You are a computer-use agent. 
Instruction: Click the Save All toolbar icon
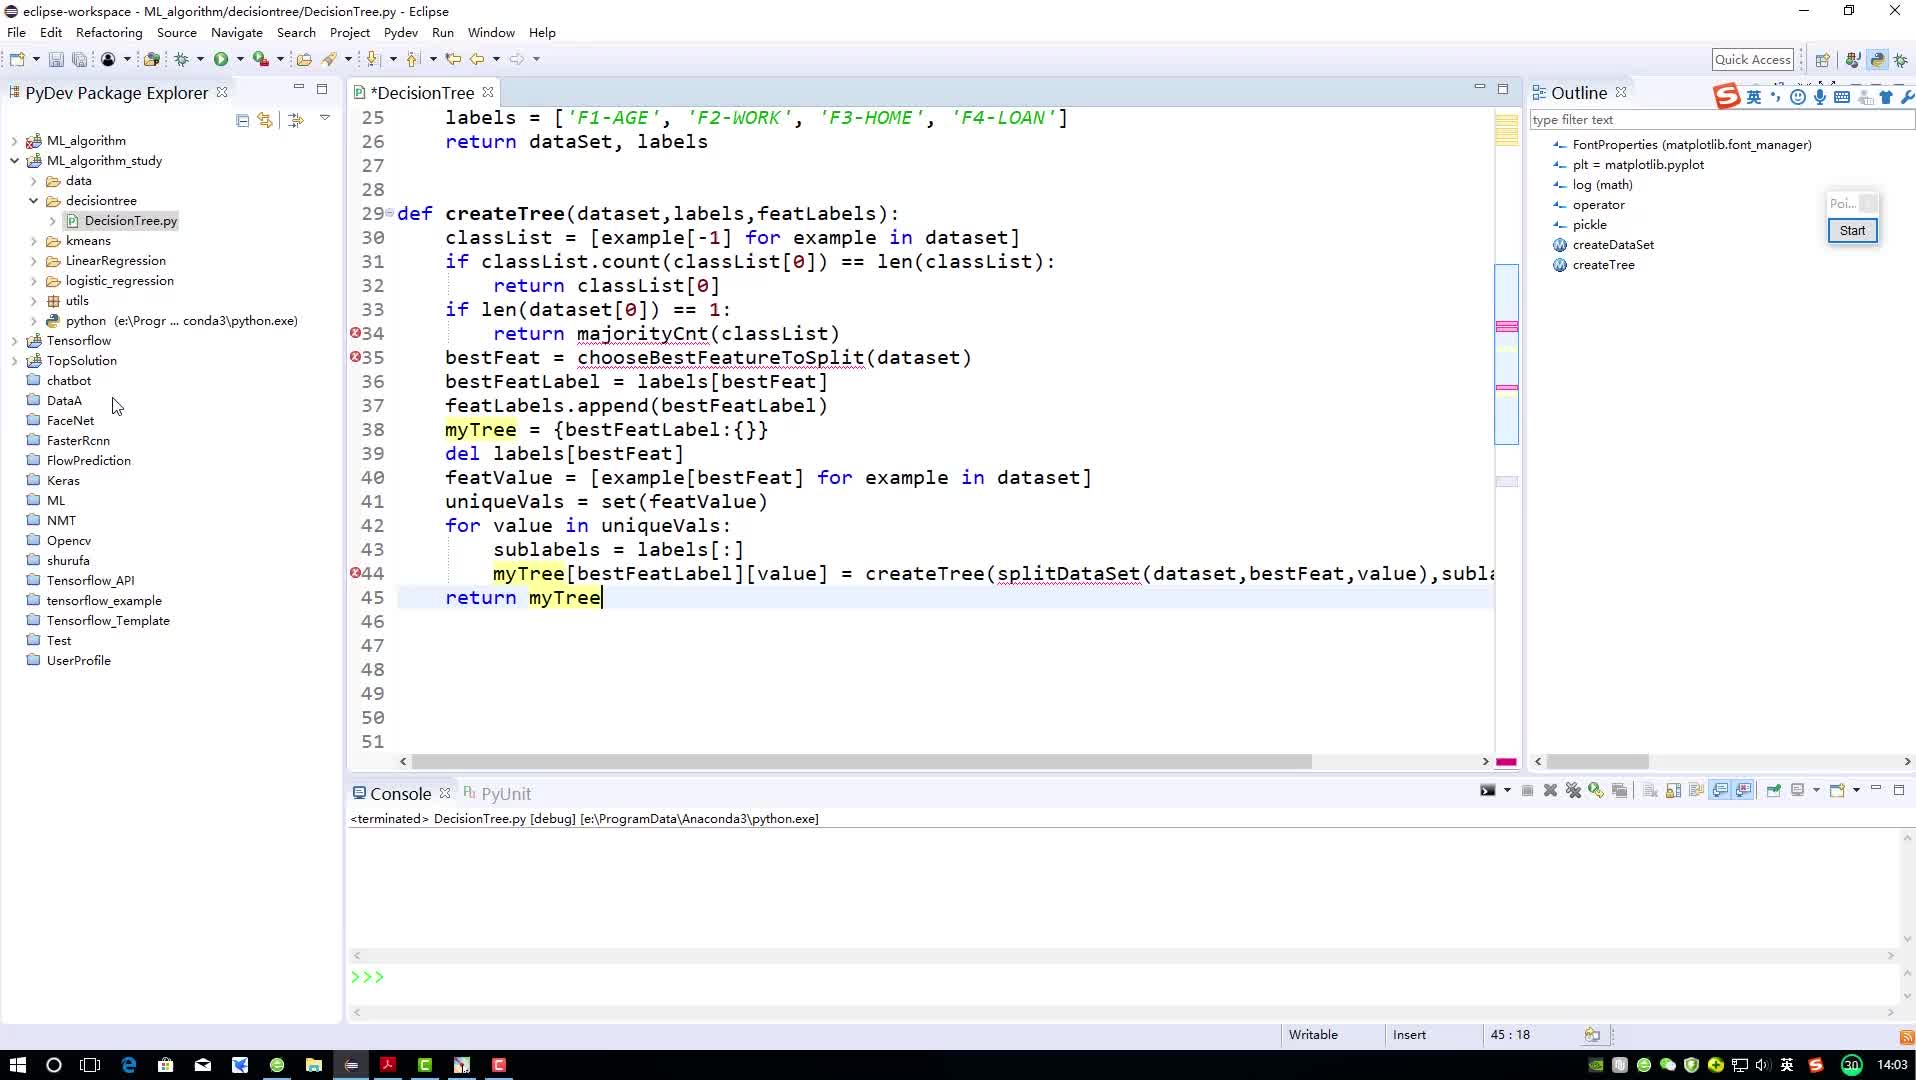[79, 59]
